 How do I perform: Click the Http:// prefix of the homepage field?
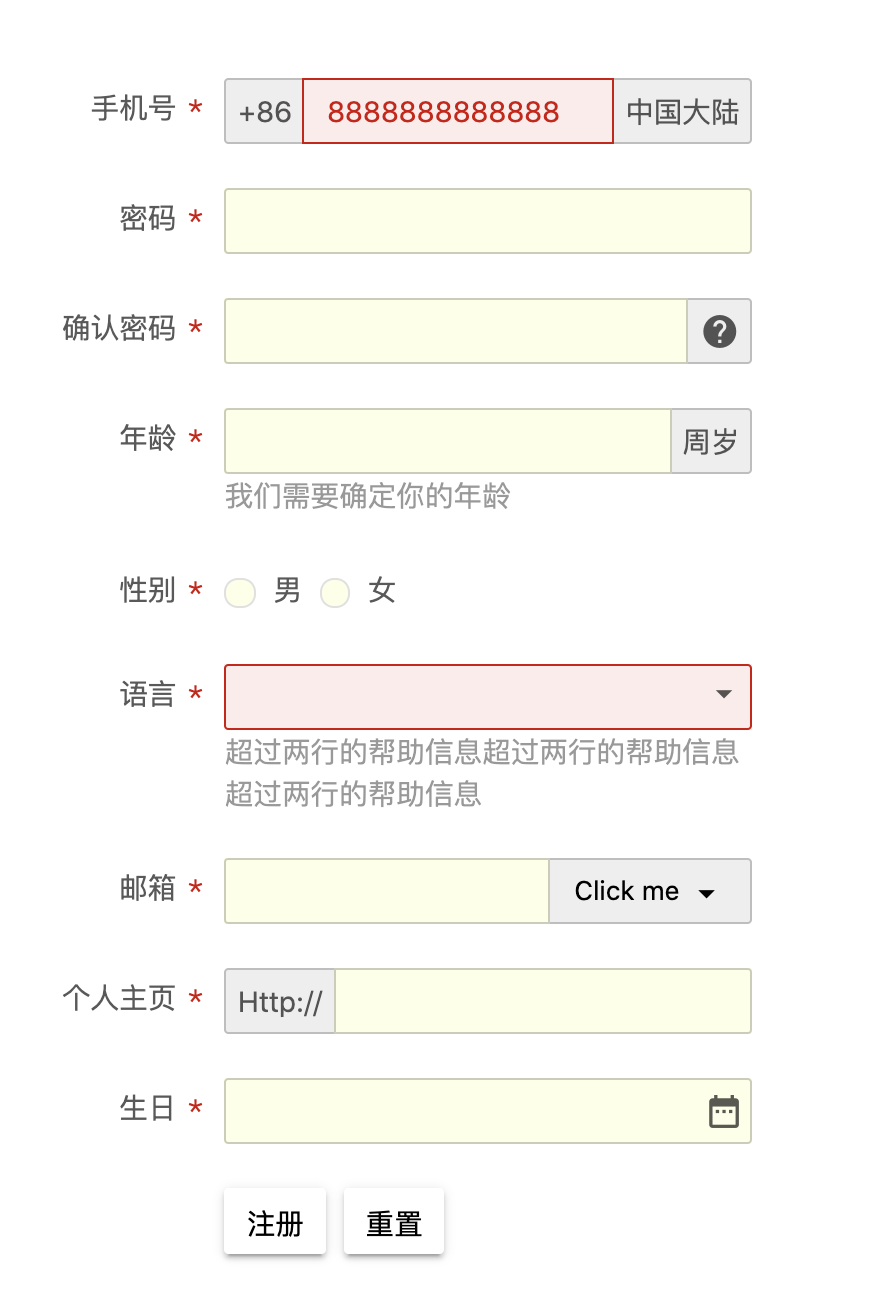click(279, 1000)
